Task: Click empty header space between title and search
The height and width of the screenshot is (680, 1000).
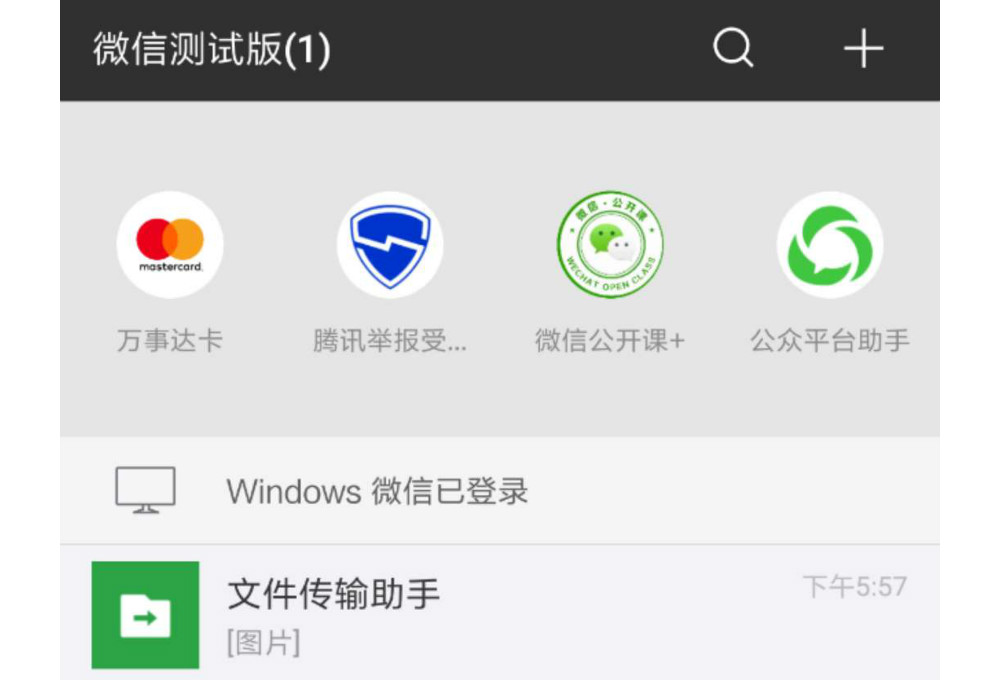Action: tap(520, 49)
